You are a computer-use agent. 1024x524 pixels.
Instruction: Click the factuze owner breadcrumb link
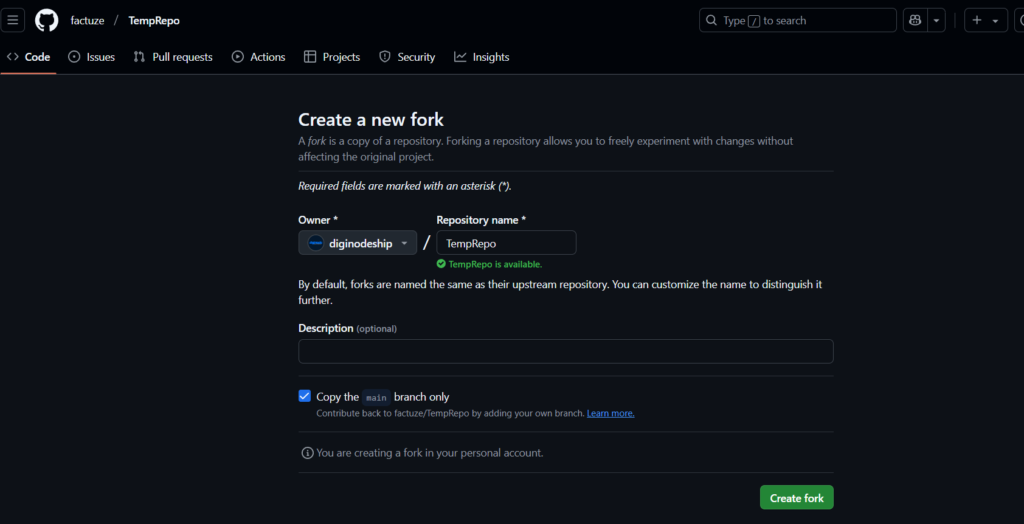click(x=87, y=20)
